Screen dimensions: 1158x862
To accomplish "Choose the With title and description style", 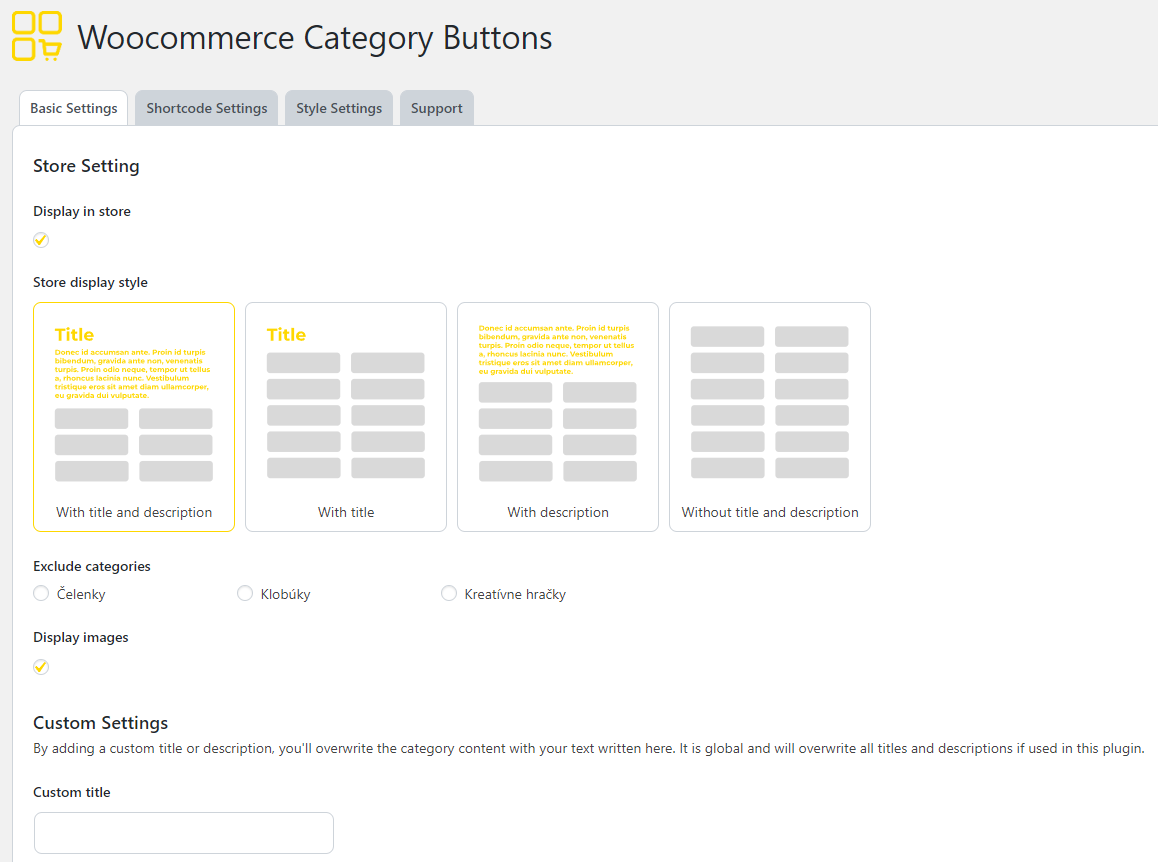I will click(x=134, y=417).
